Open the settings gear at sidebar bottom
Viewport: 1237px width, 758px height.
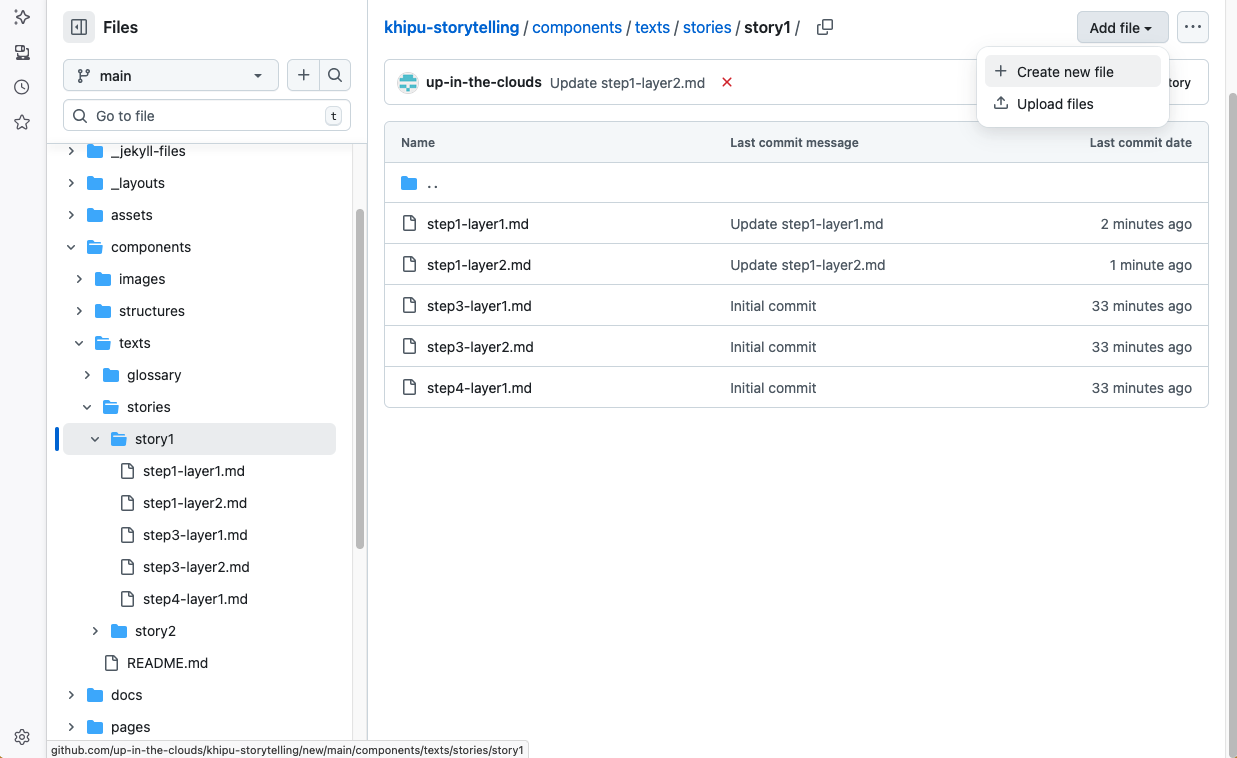click(22, 736)
